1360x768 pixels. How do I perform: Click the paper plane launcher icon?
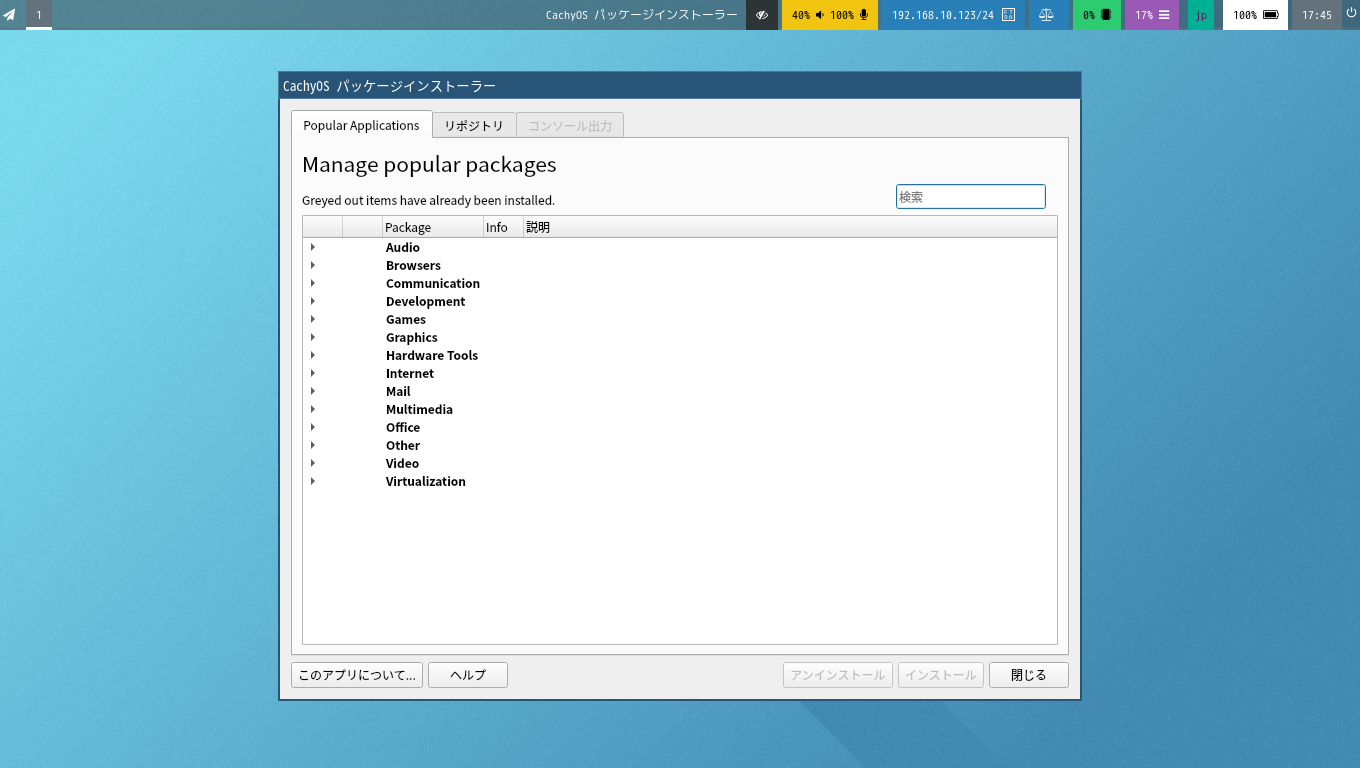pyautogui.click(x=9, y=14)
